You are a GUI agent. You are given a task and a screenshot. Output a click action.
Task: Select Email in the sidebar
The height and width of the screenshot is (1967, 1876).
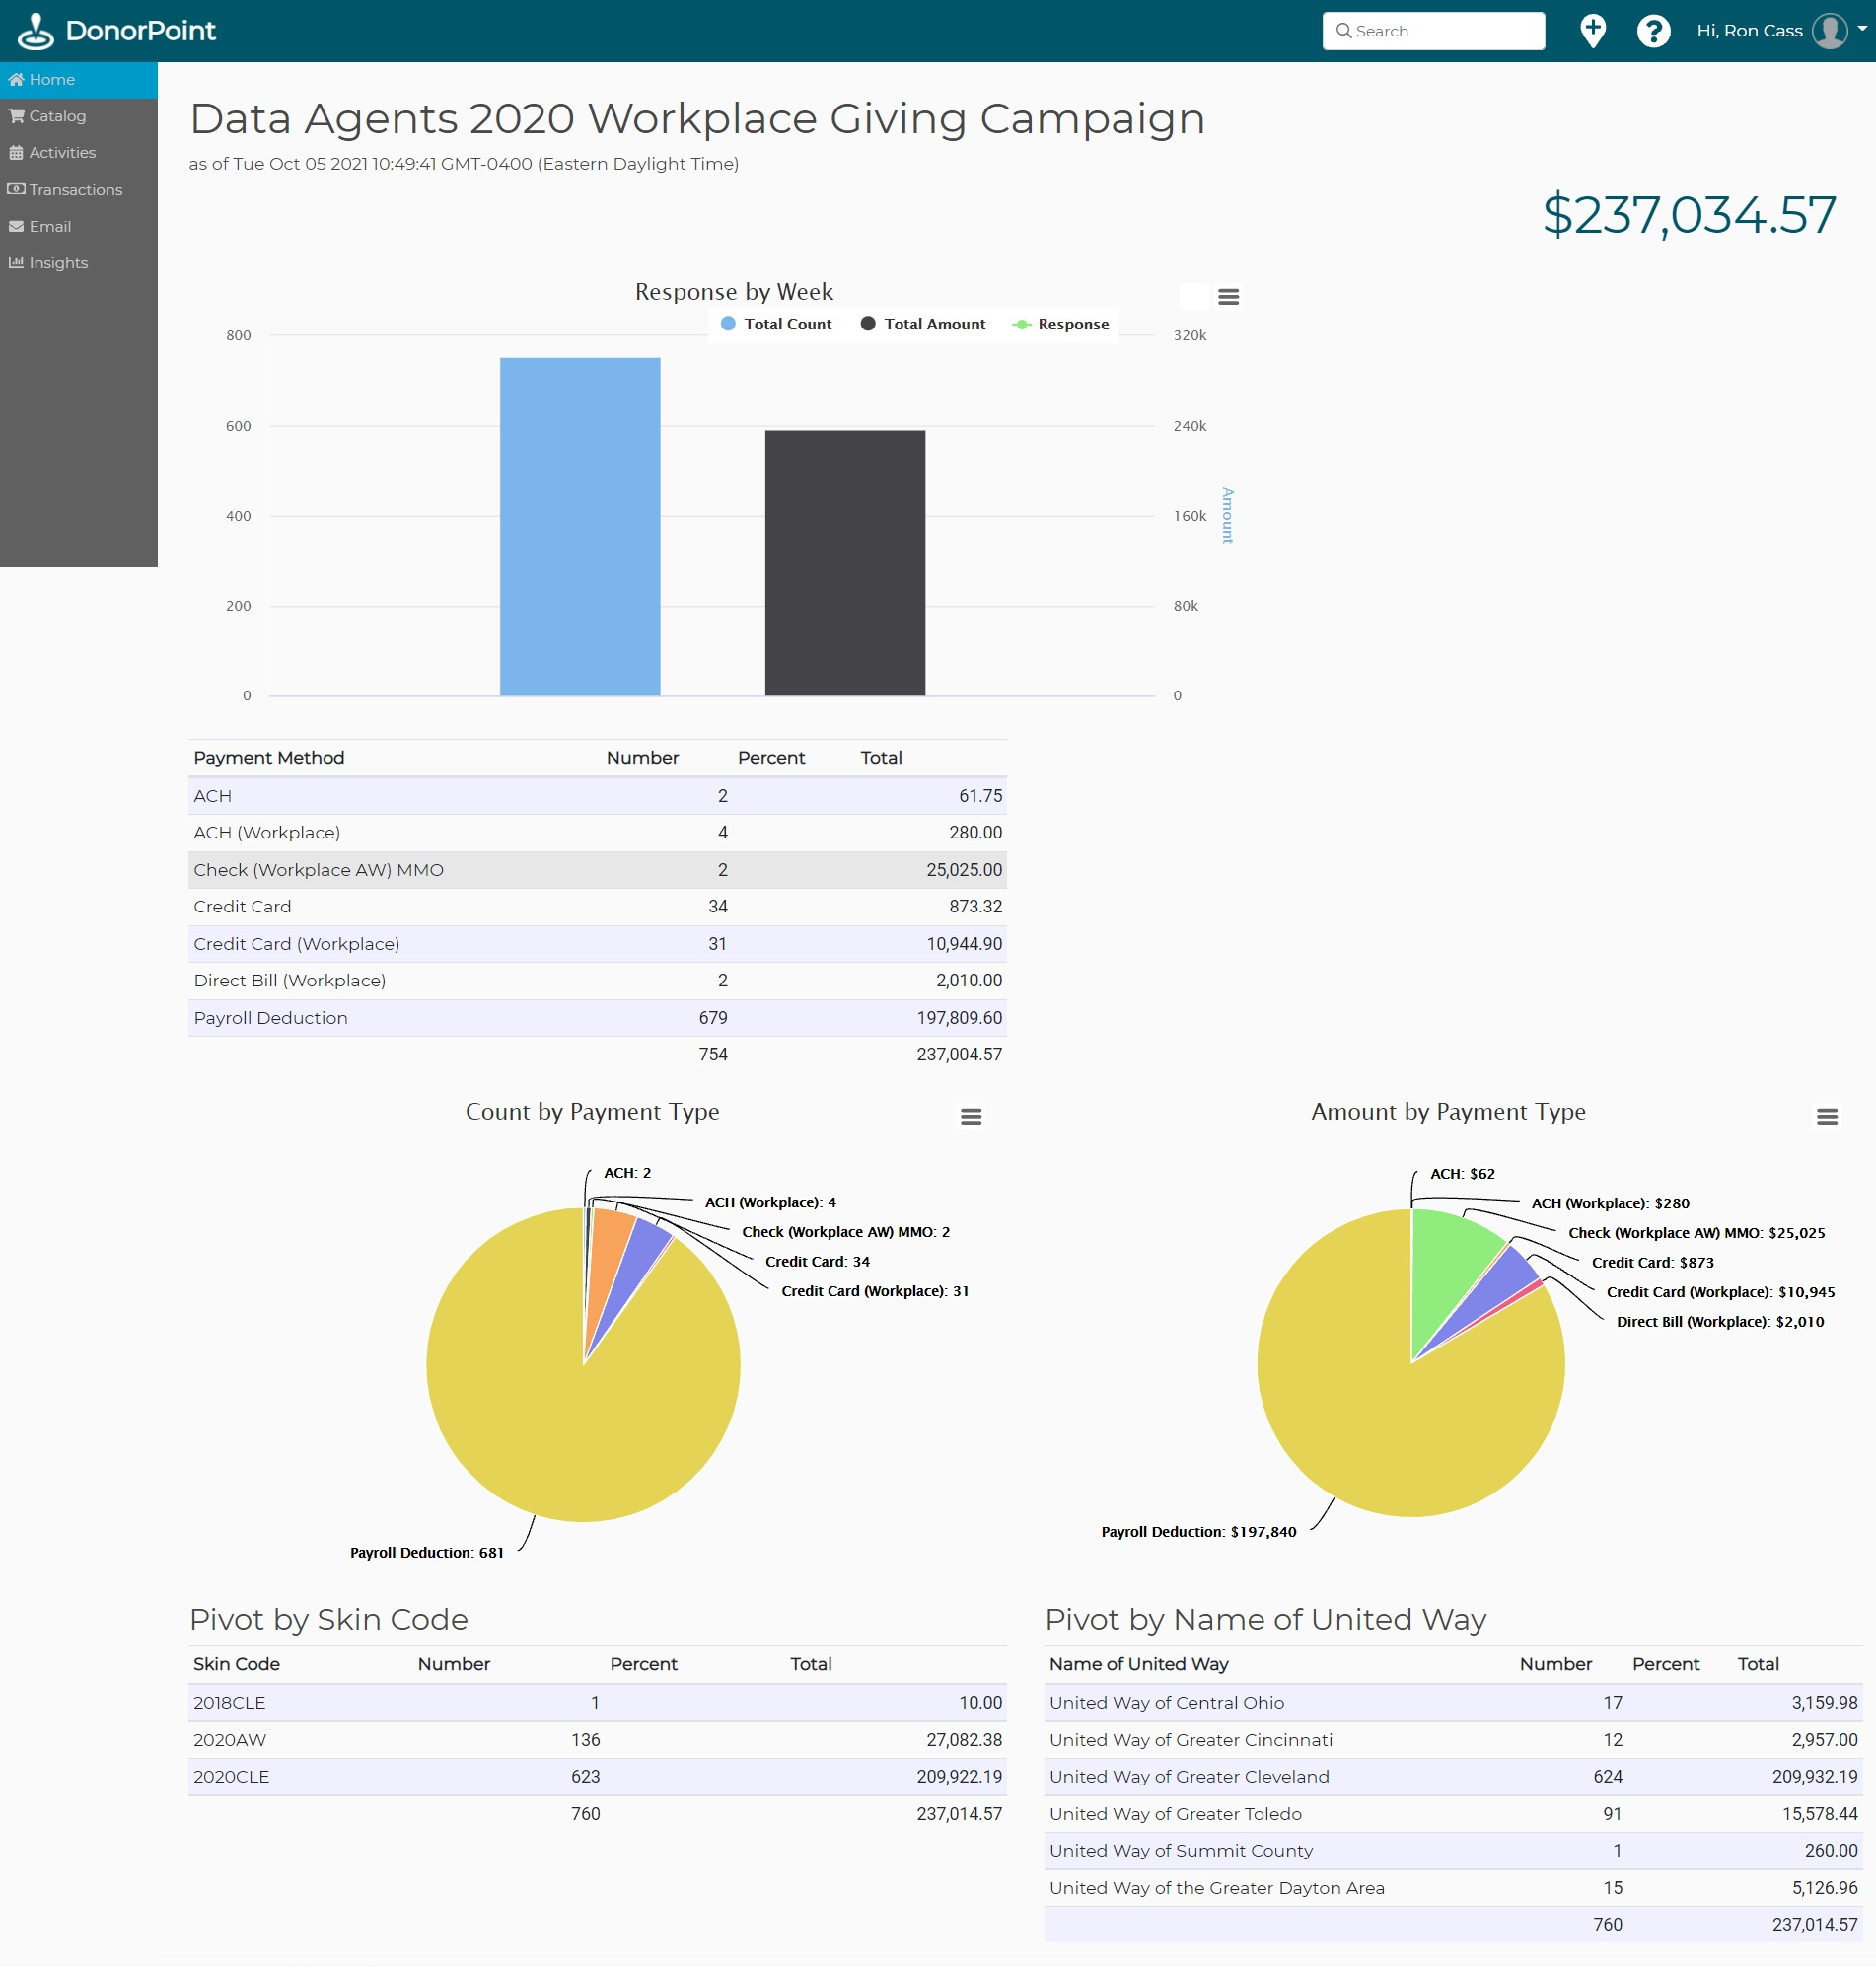click(x=50, y=227)
